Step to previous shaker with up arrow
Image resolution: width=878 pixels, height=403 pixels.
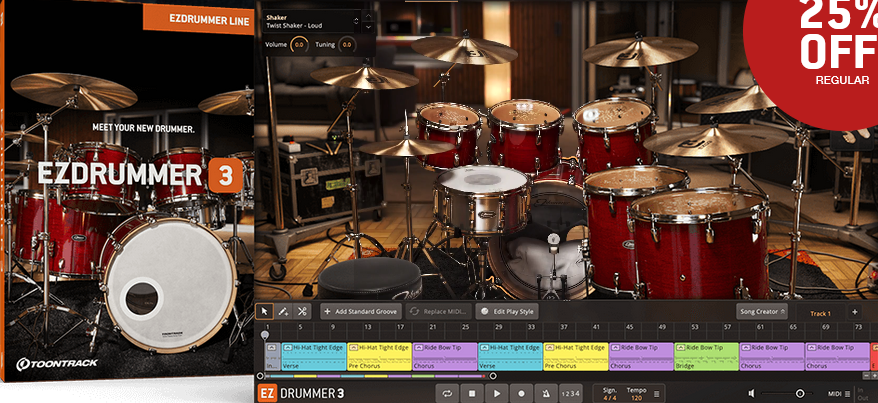(368, 16)
